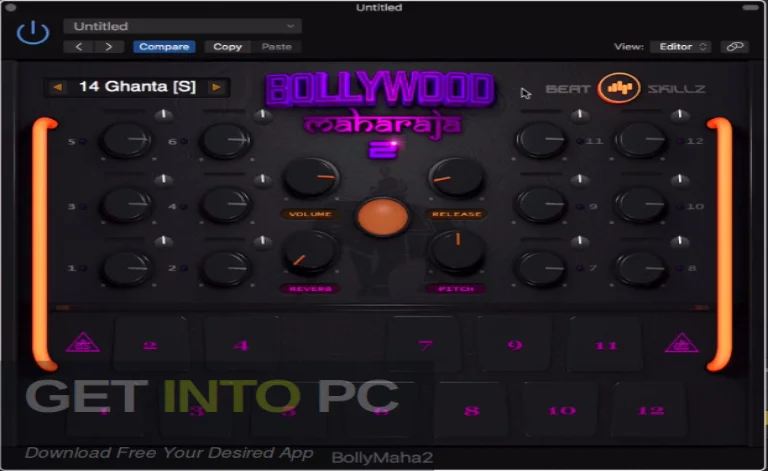768x471 pixels.
Task: Click the Paste button
Action: 276,47
